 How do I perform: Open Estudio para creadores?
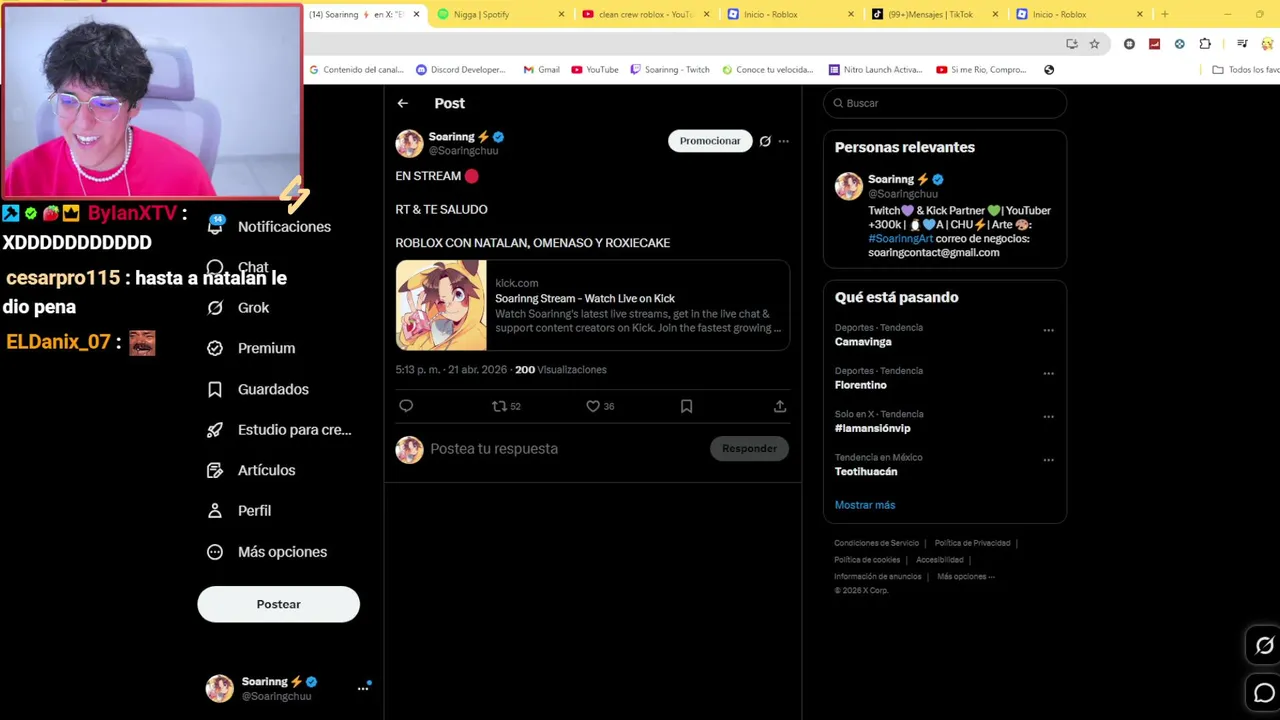(x=279, y=430)
